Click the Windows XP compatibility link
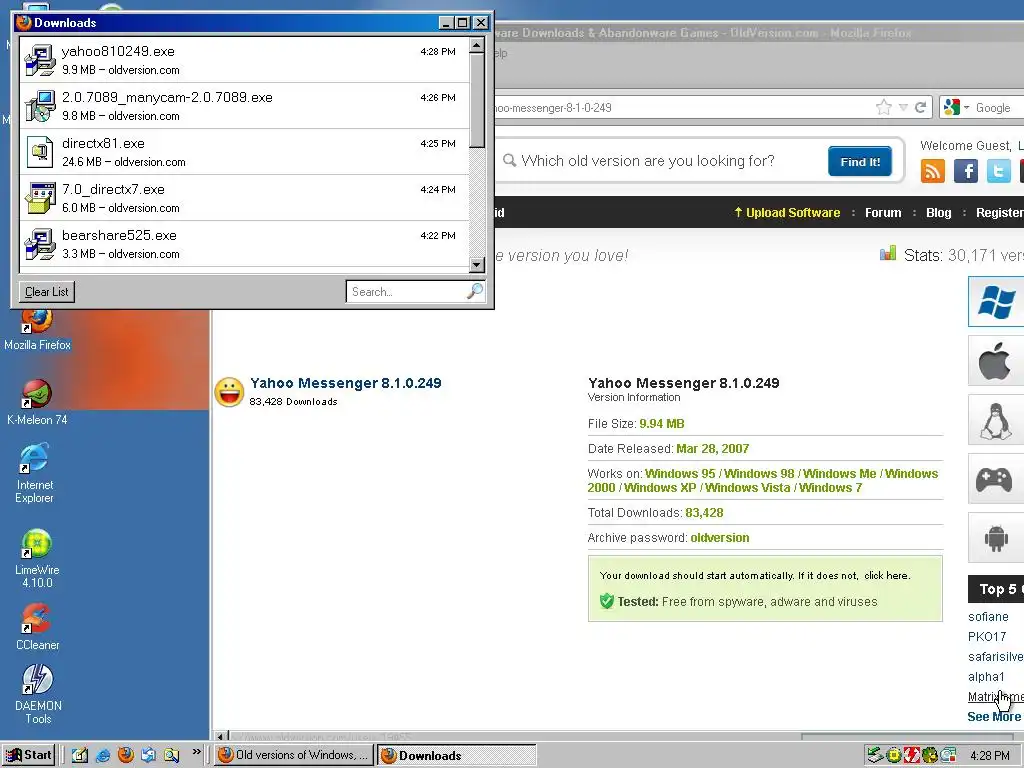The width and height of the screenshot is (1024, 768). coord(660,487)
